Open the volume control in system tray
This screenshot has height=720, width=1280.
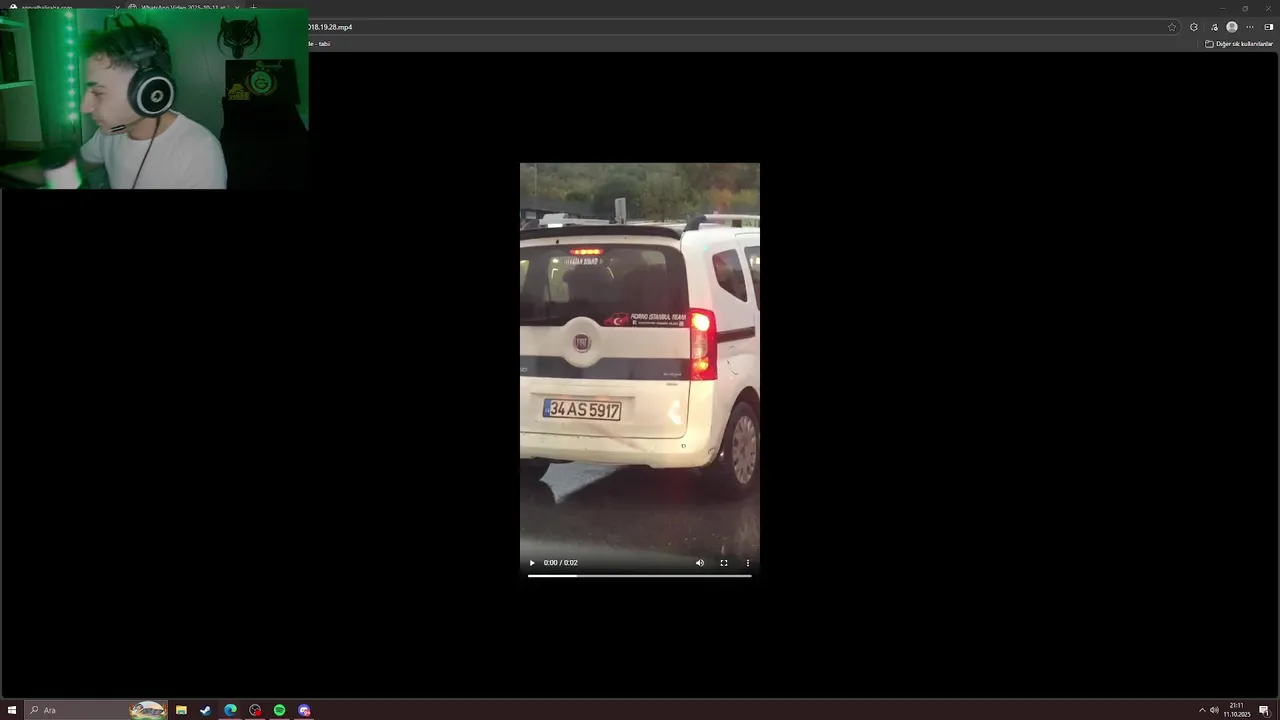click(1215, 710)
